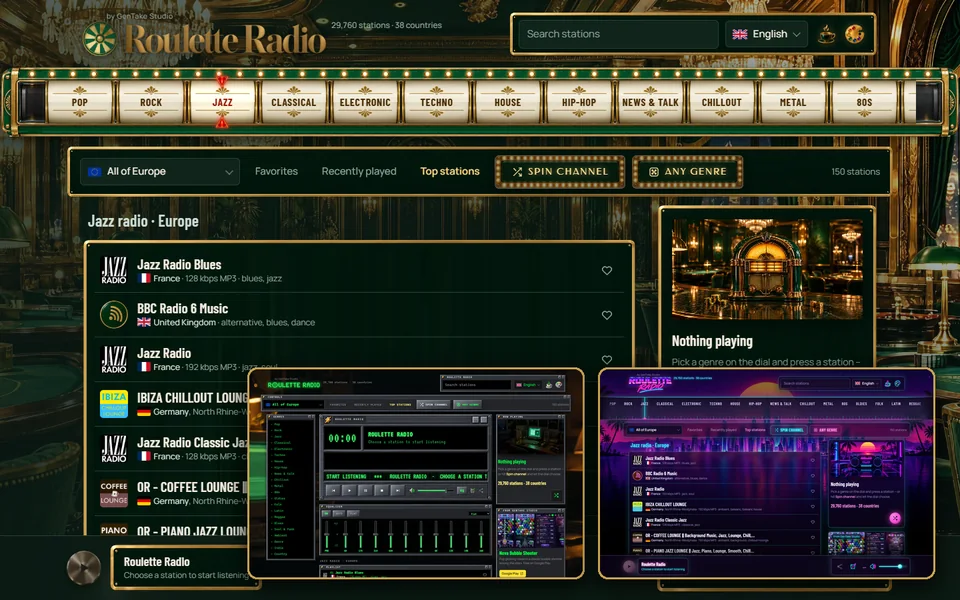960x600 pixels.
Task: Click the play button in synthwave preview player
Action: [629, 566]
